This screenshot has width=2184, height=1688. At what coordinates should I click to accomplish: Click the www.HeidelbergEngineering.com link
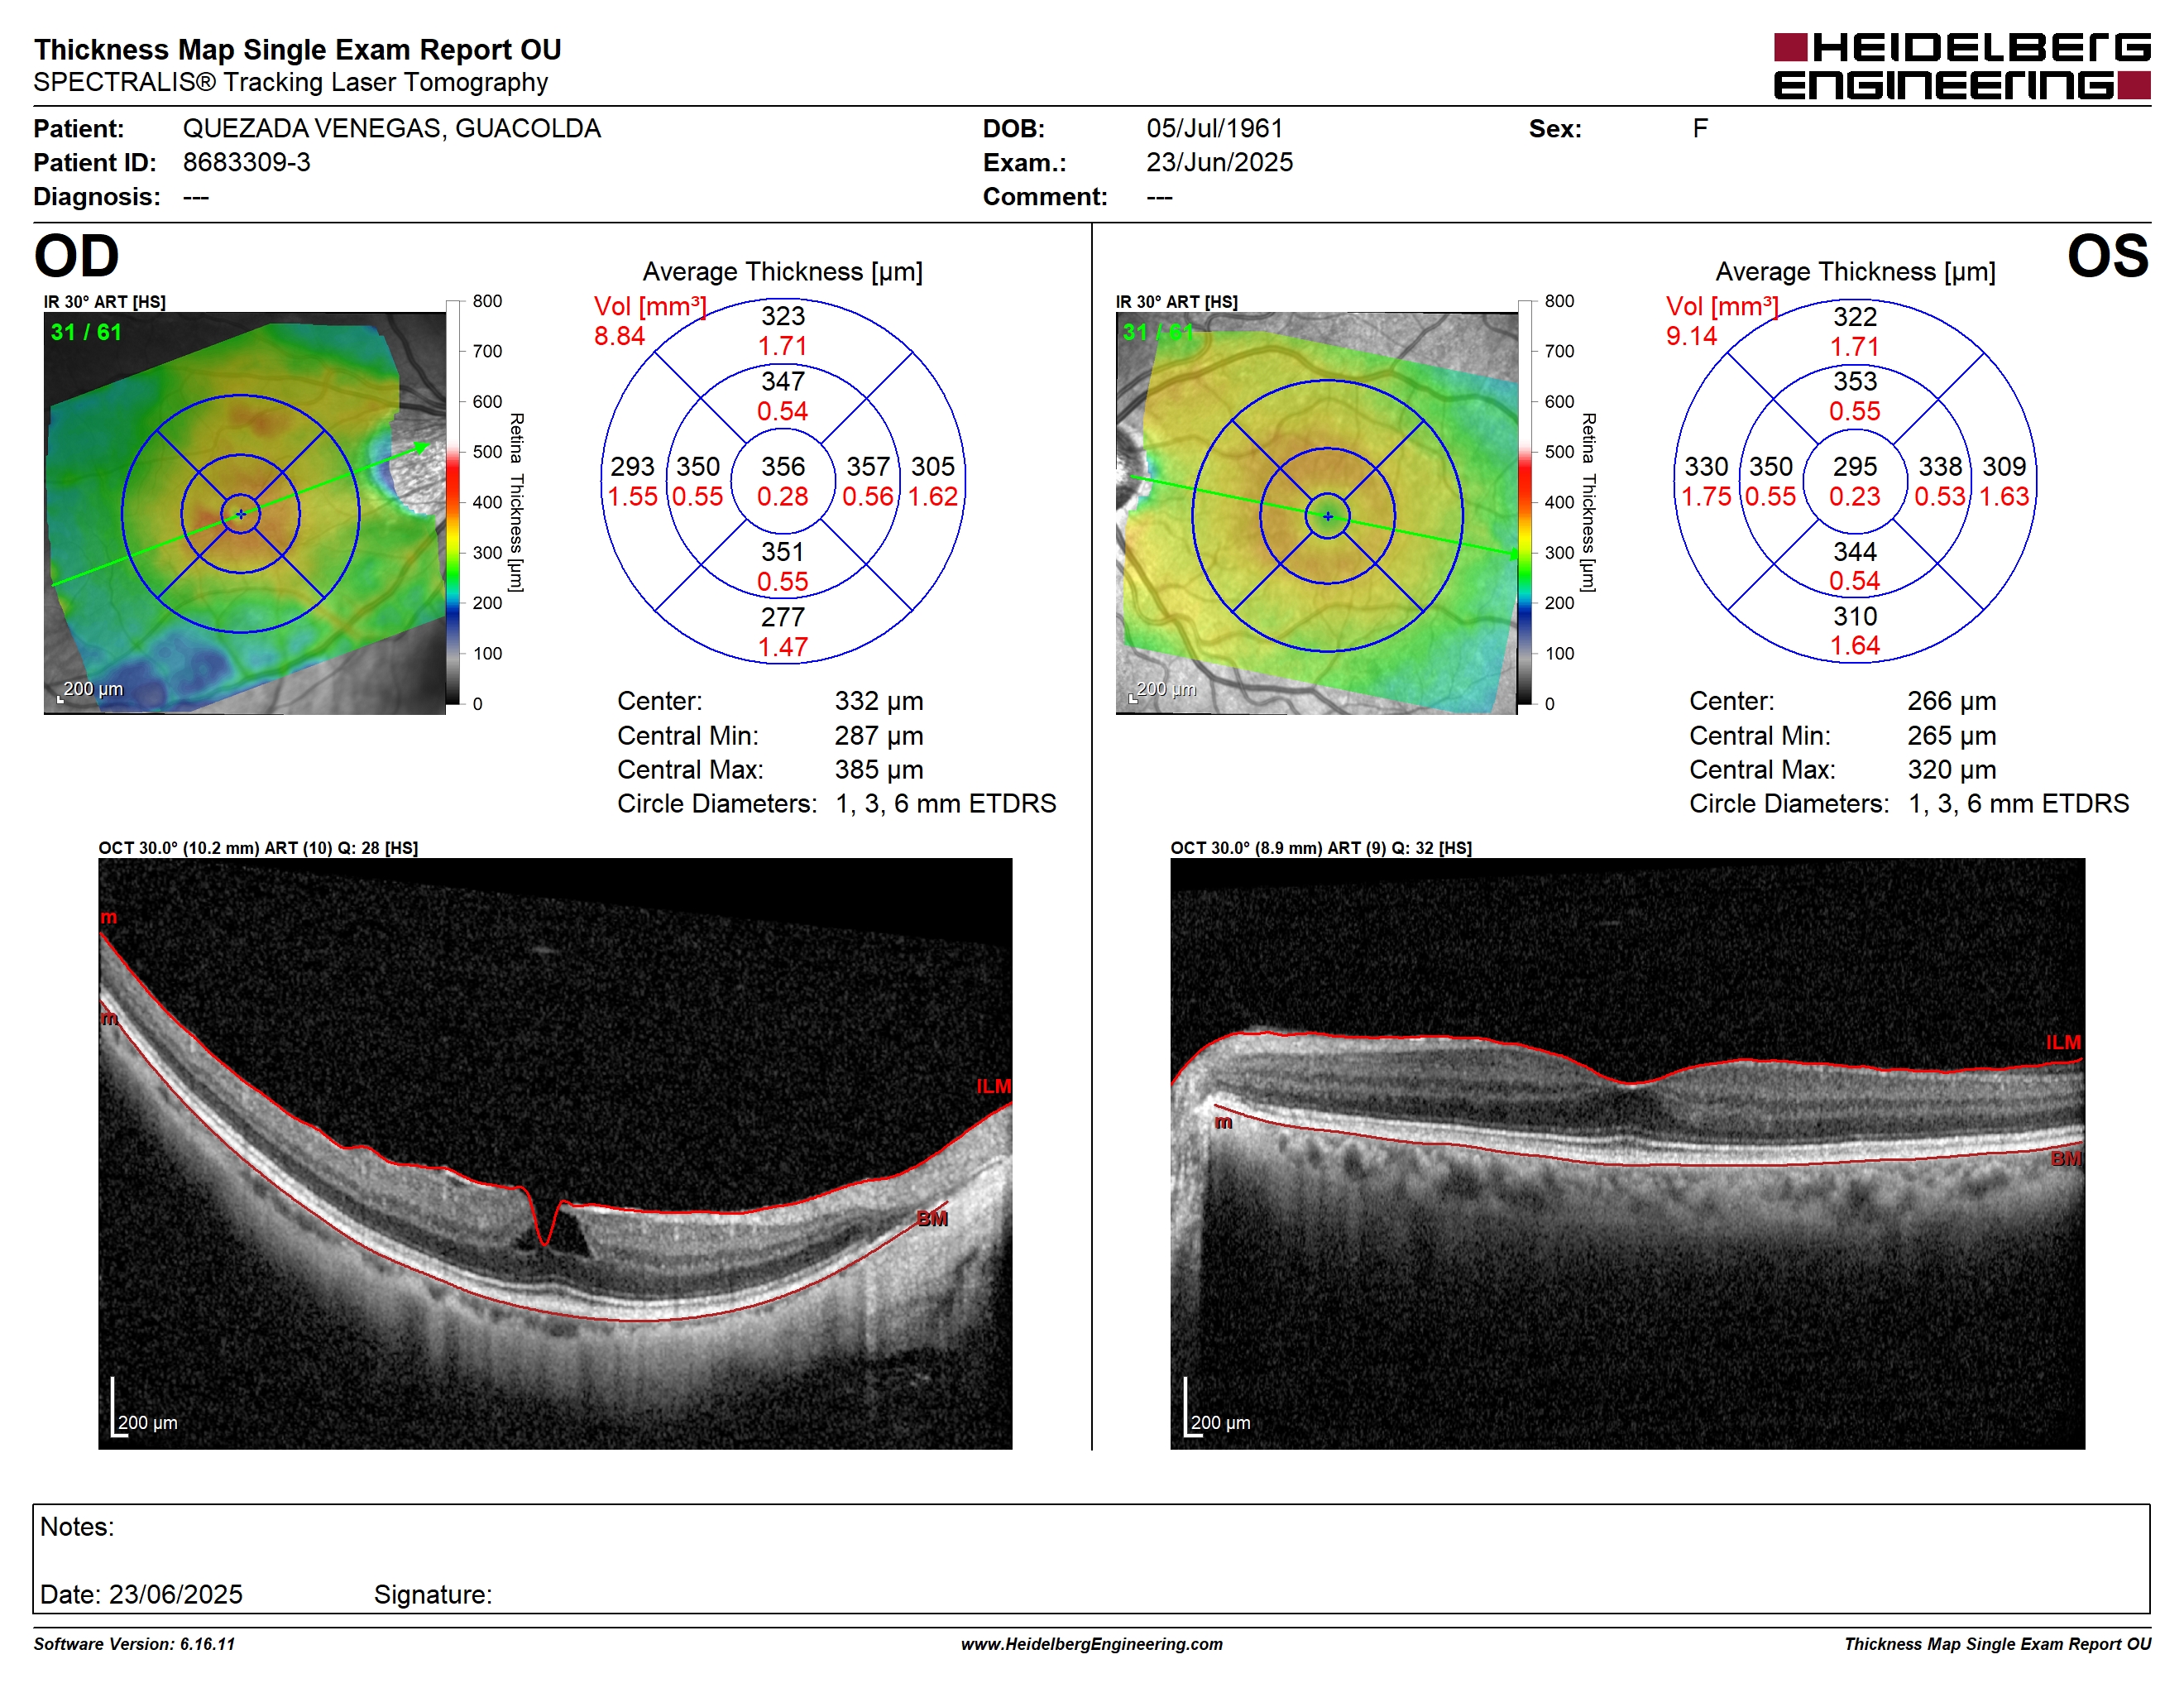1092,1644
